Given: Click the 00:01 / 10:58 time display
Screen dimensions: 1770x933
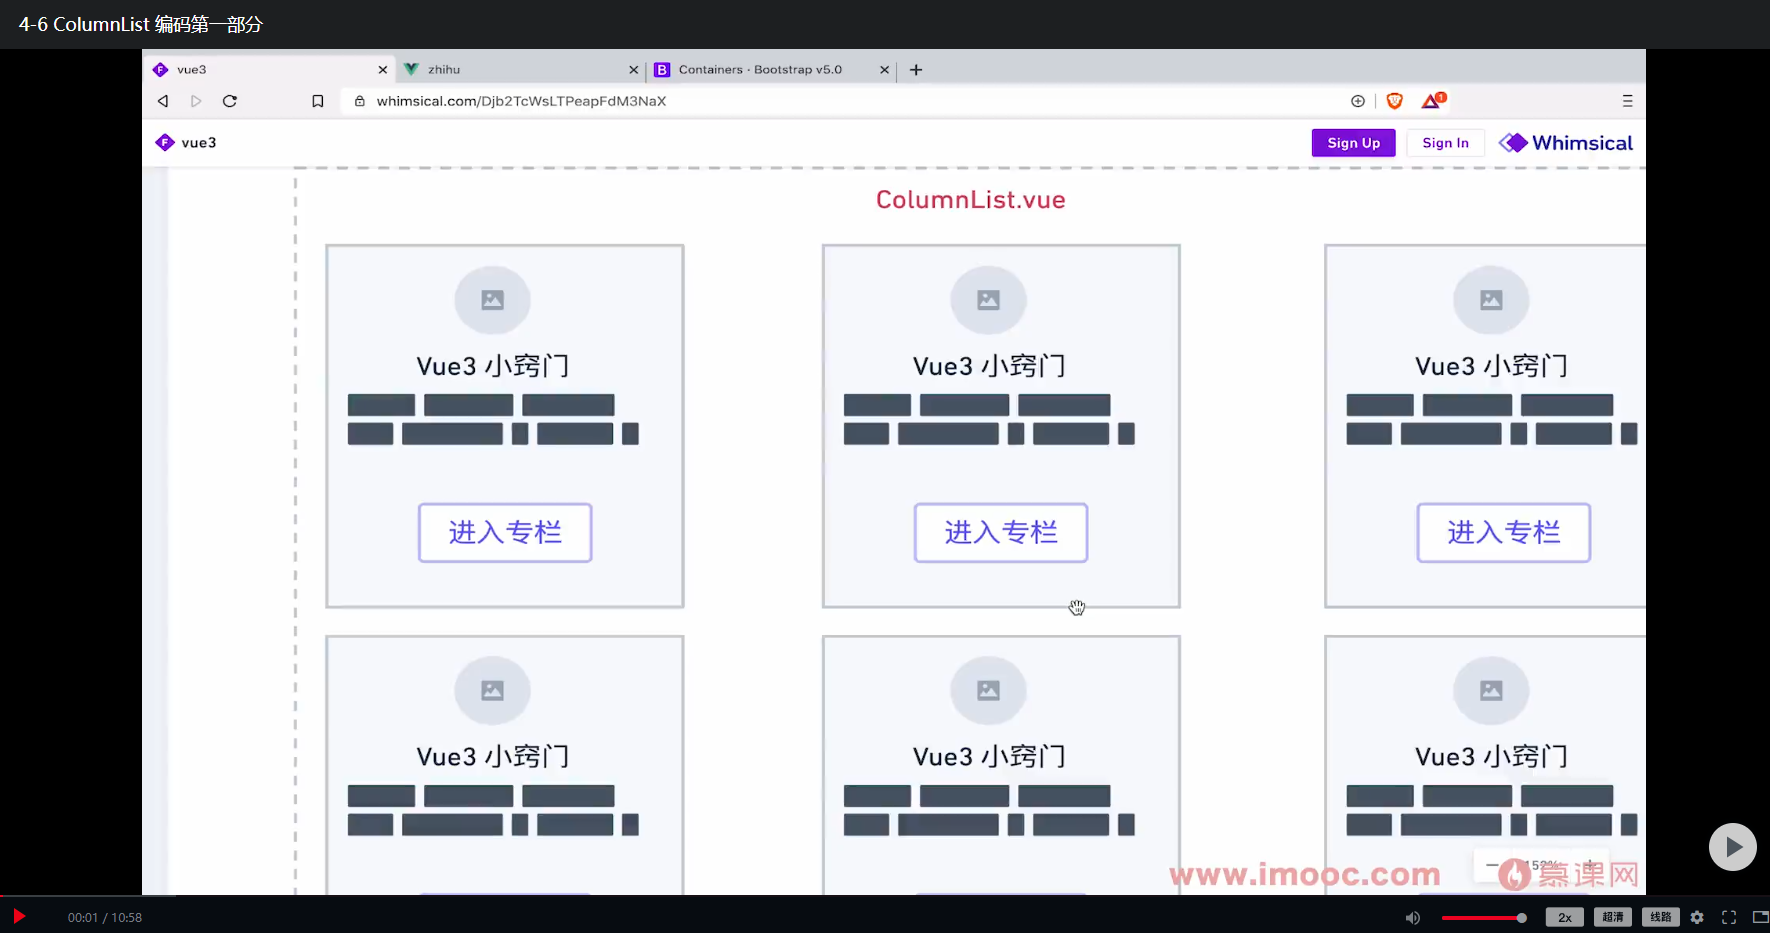Looking at the screenshot, I should point(105,918).
